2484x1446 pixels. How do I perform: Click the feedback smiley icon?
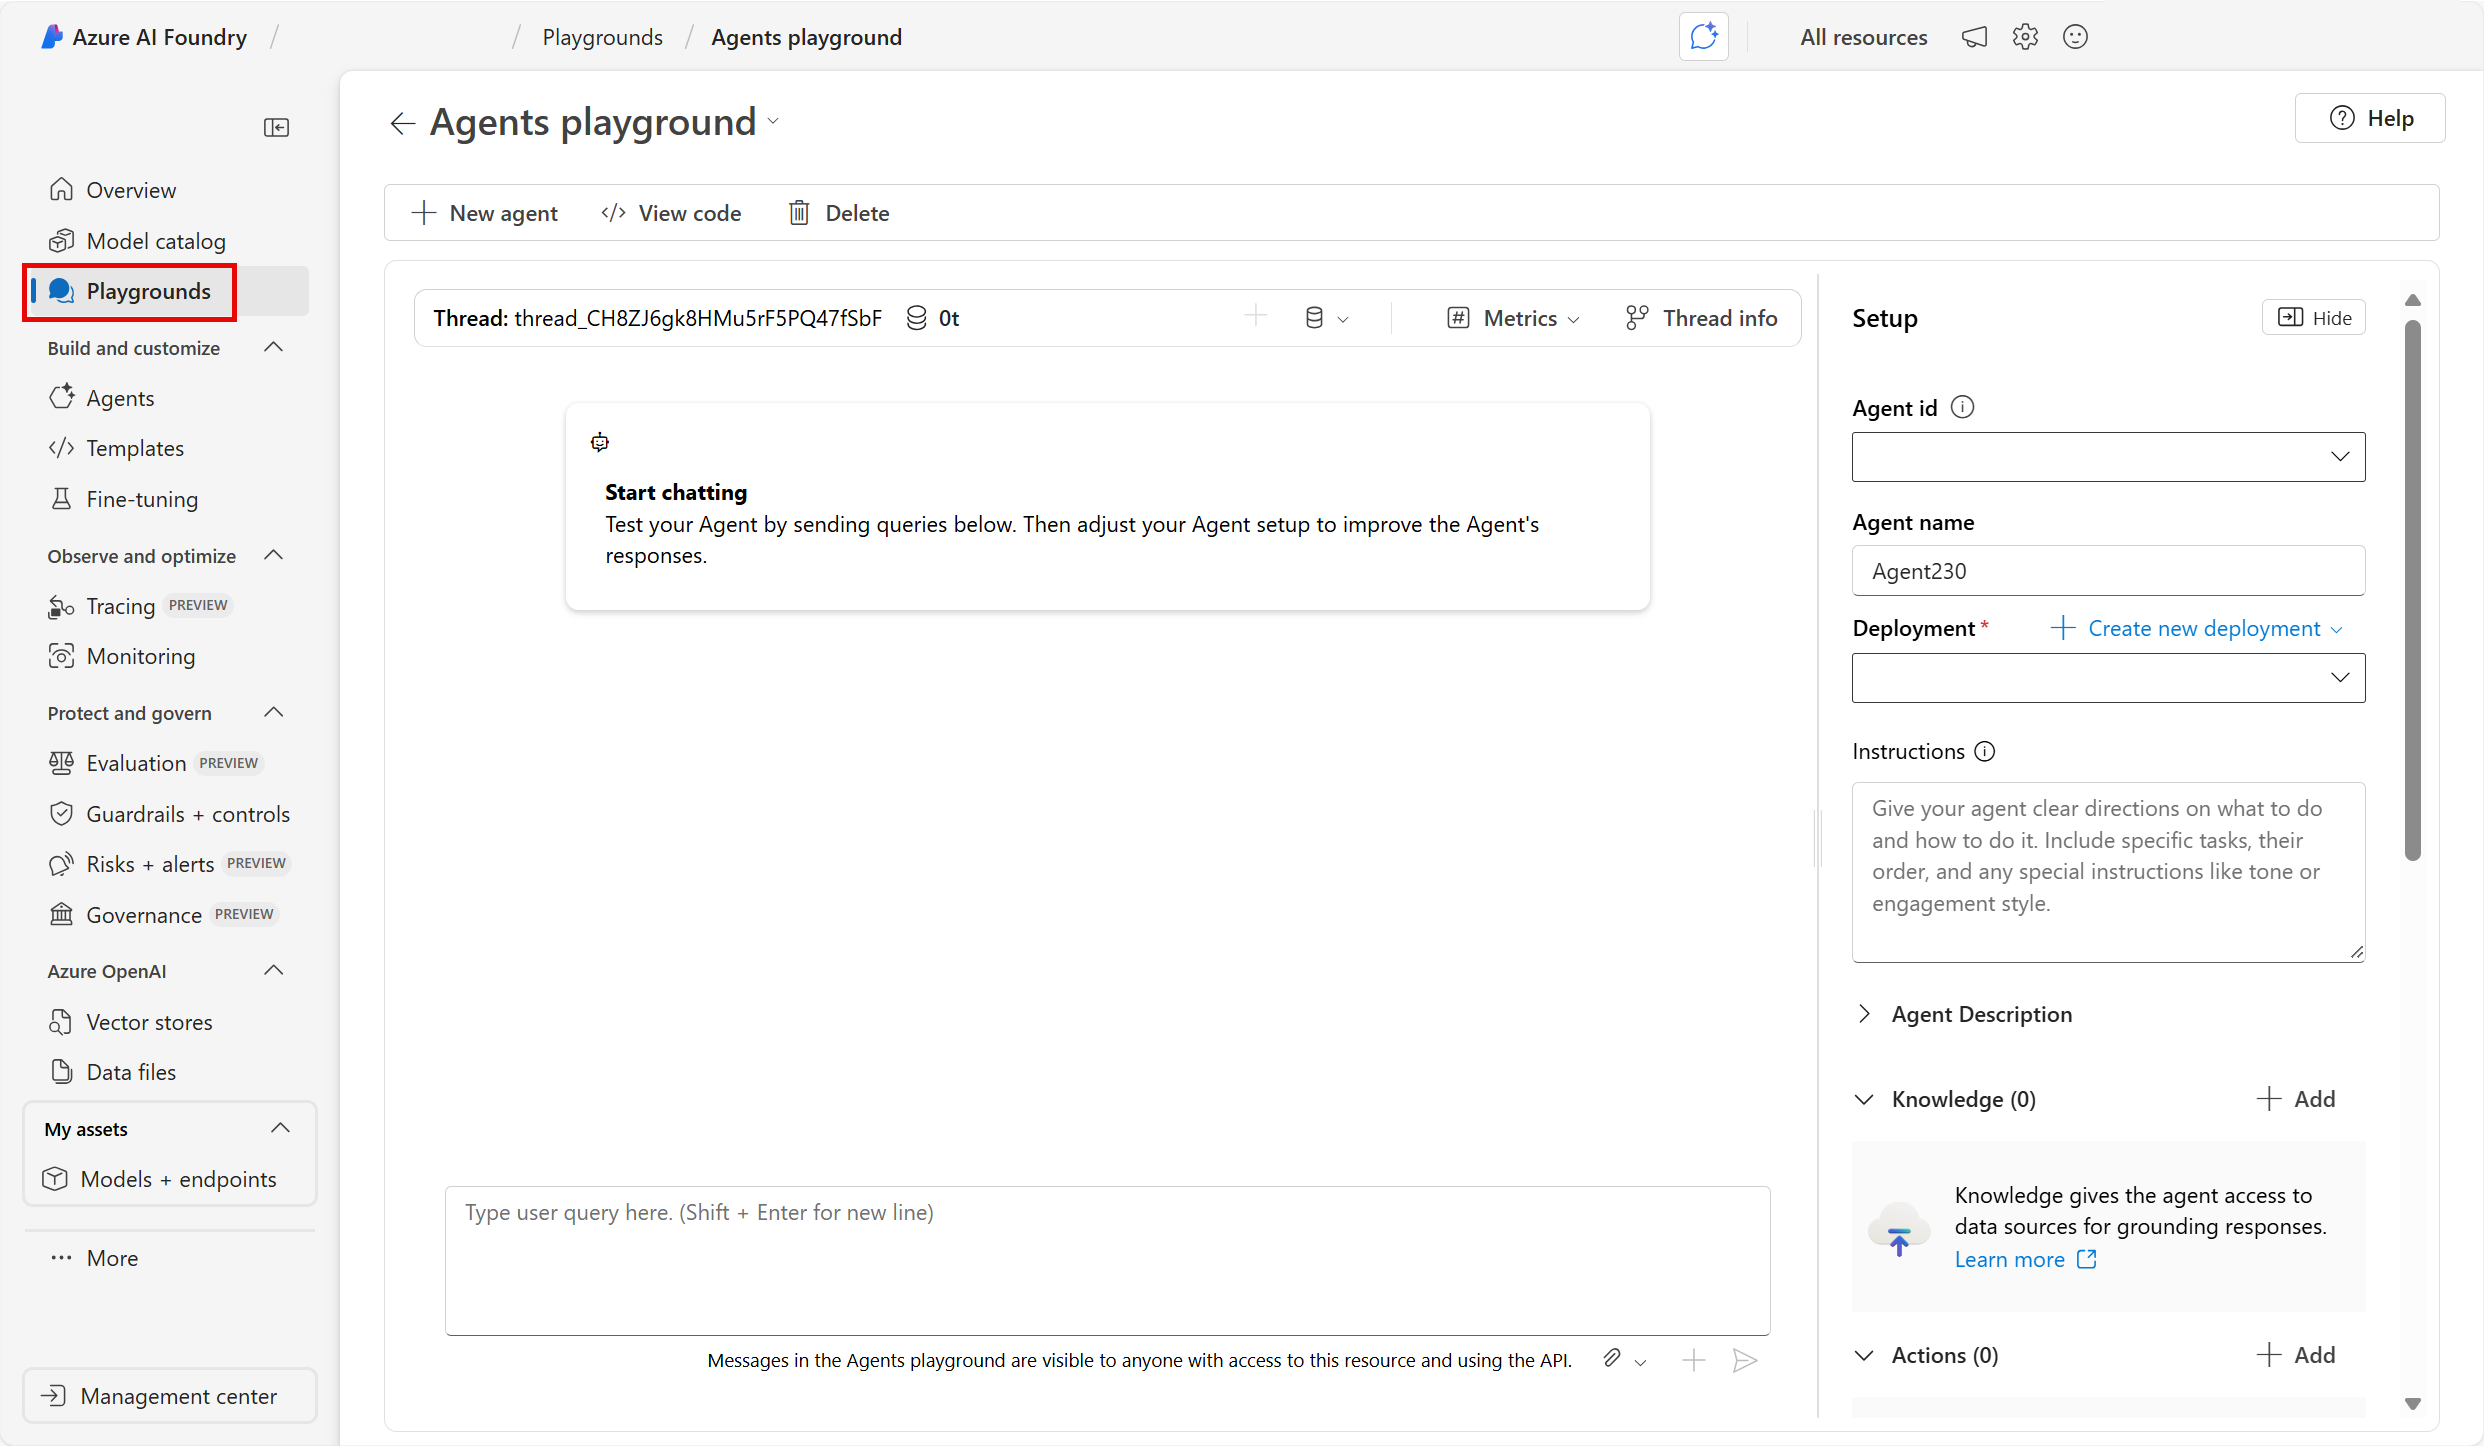point(2076,37)
